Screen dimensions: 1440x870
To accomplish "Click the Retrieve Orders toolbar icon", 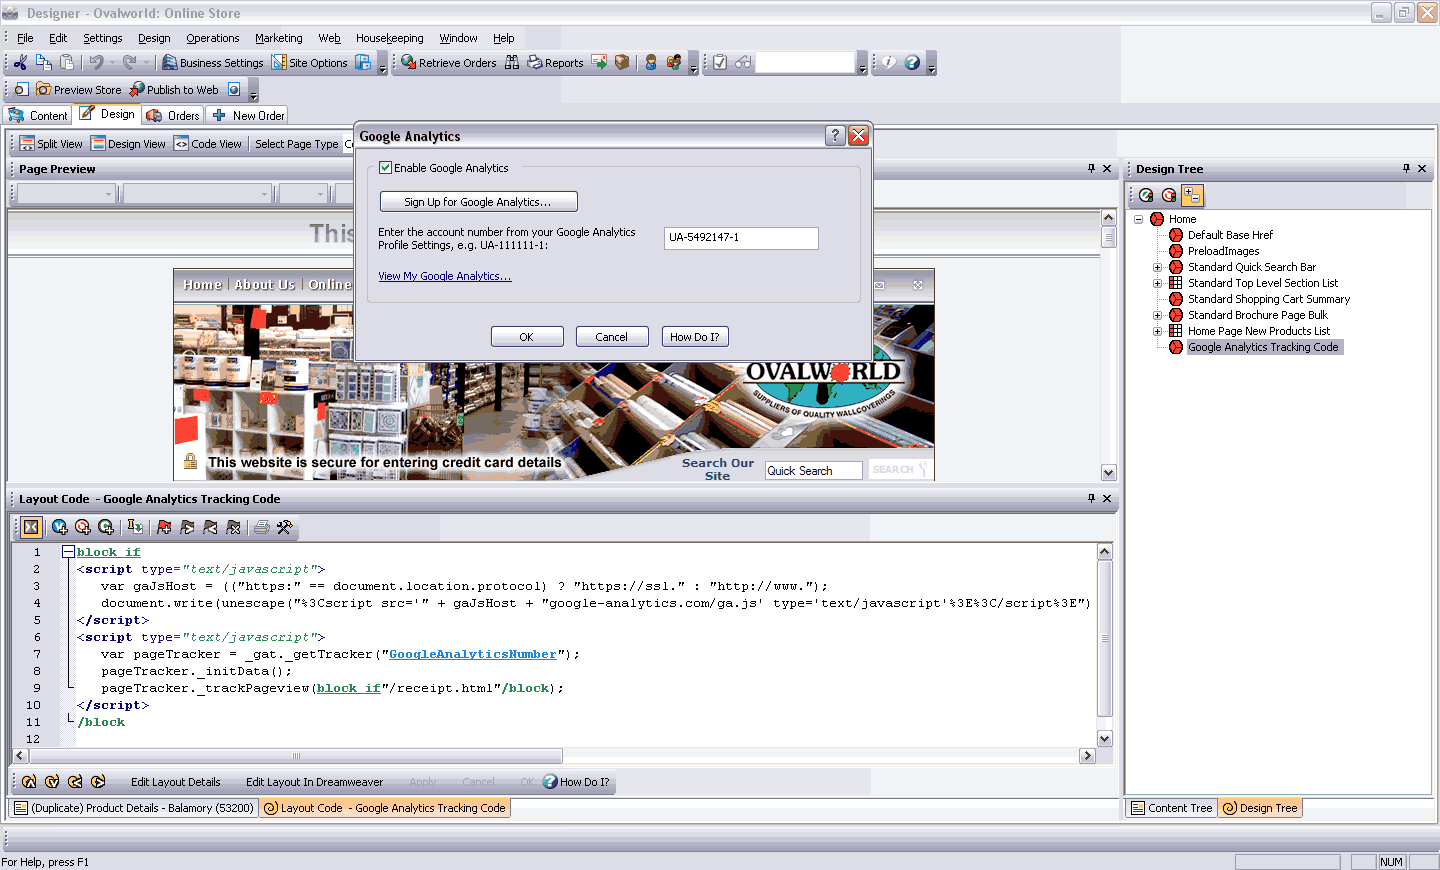I will [x=409, y=62].
